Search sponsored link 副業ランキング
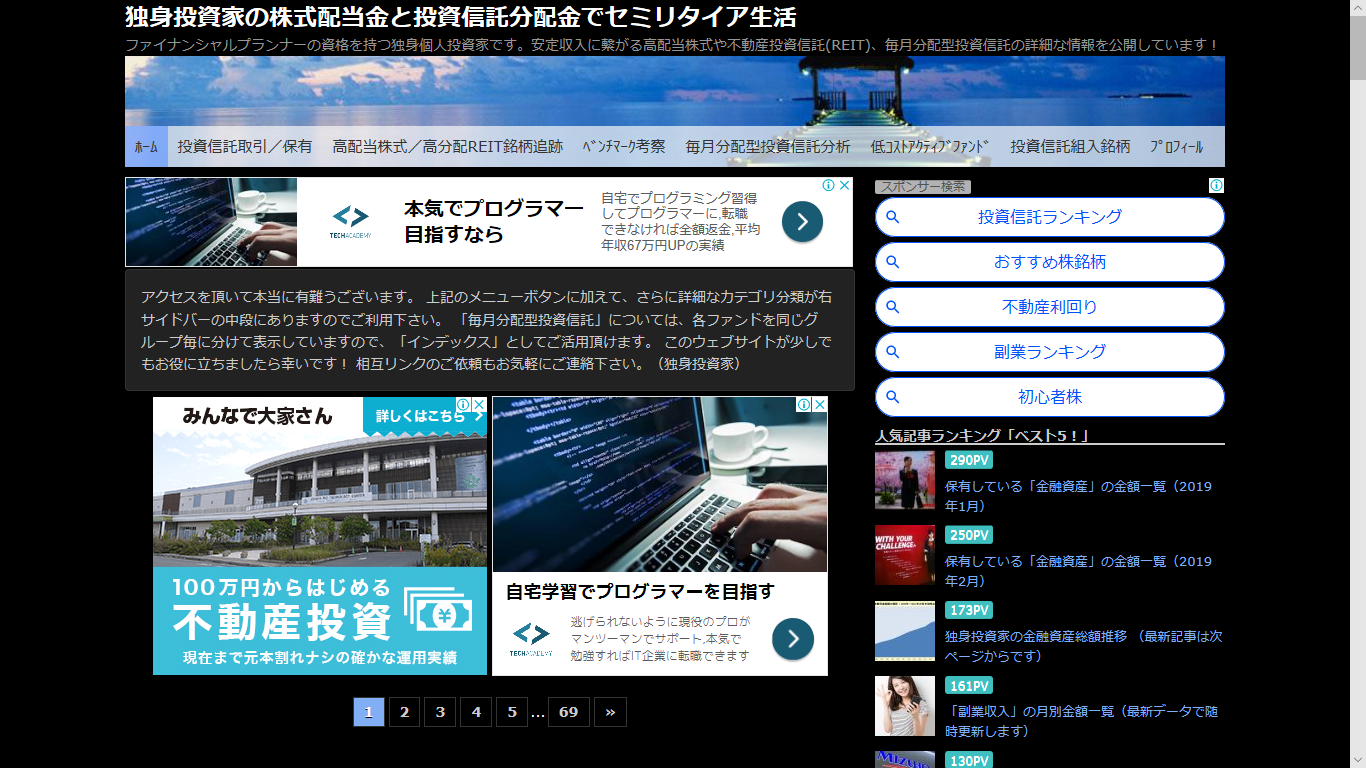This screenshot has height=768, width=1366. click(1050, 352)
